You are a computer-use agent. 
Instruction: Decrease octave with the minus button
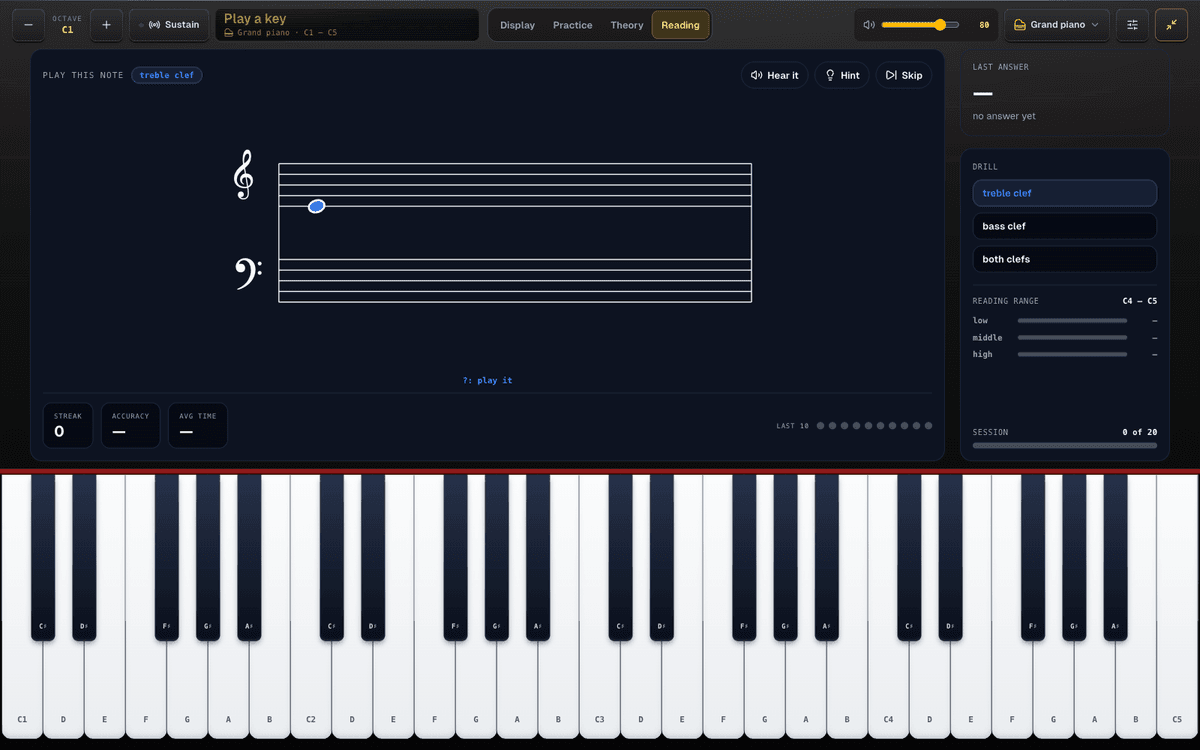tap(28, 25)
